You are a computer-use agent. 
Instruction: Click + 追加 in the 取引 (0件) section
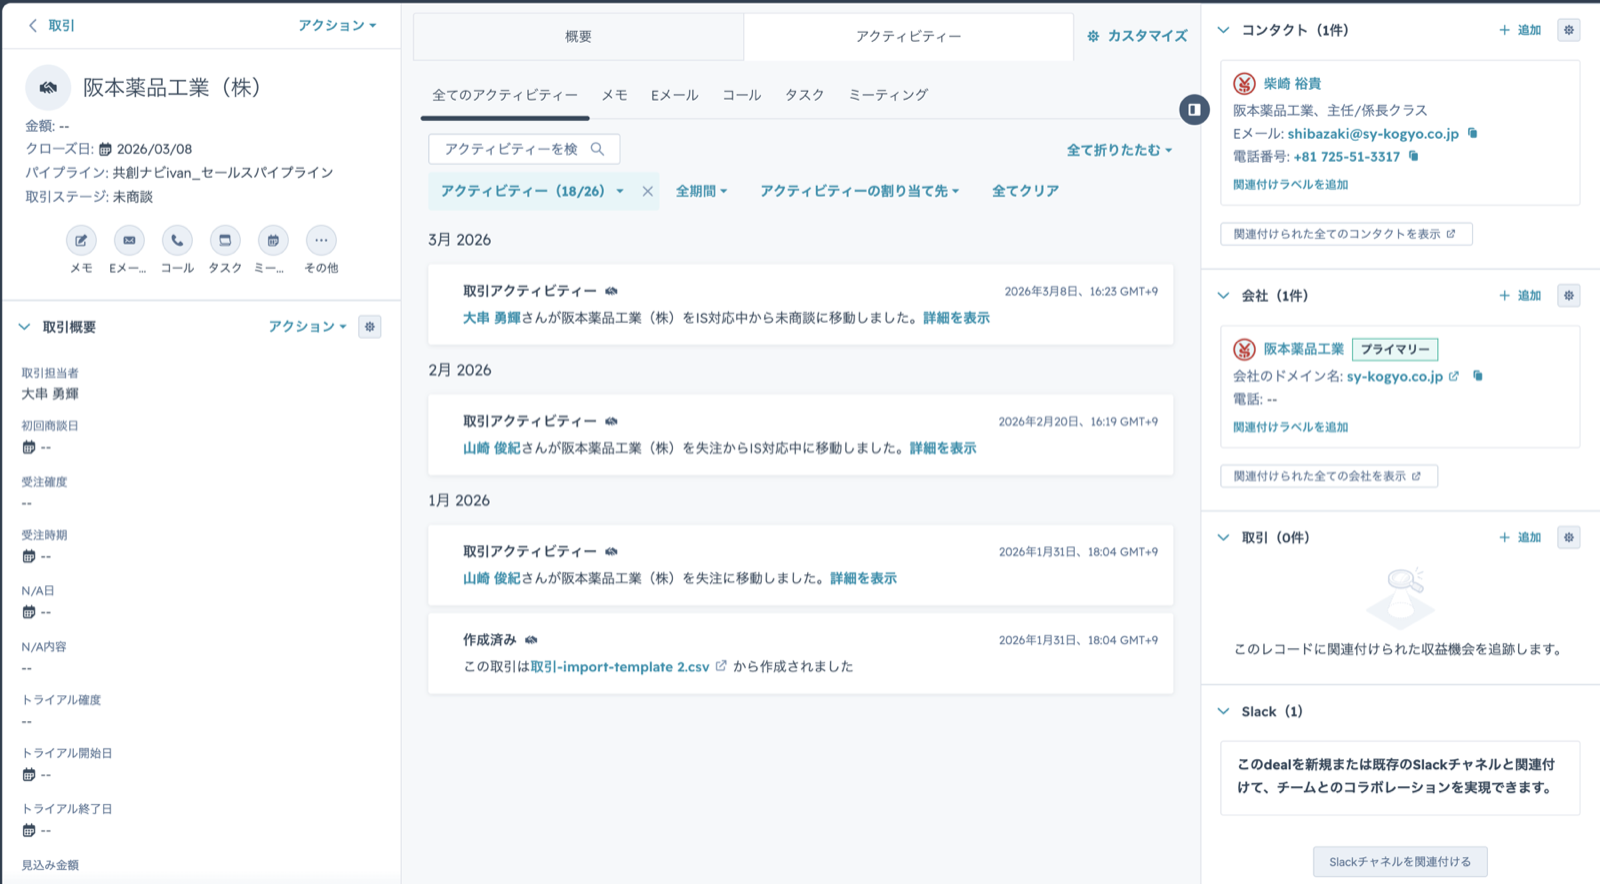coord(1520,538)
